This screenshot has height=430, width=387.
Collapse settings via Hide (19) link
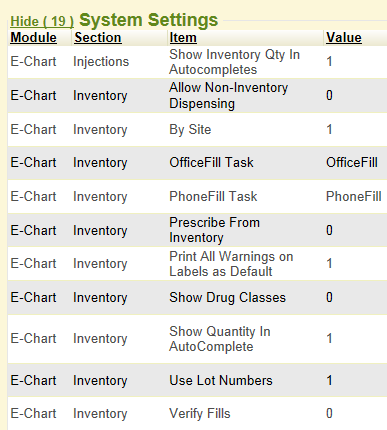[x=42, y=21]
